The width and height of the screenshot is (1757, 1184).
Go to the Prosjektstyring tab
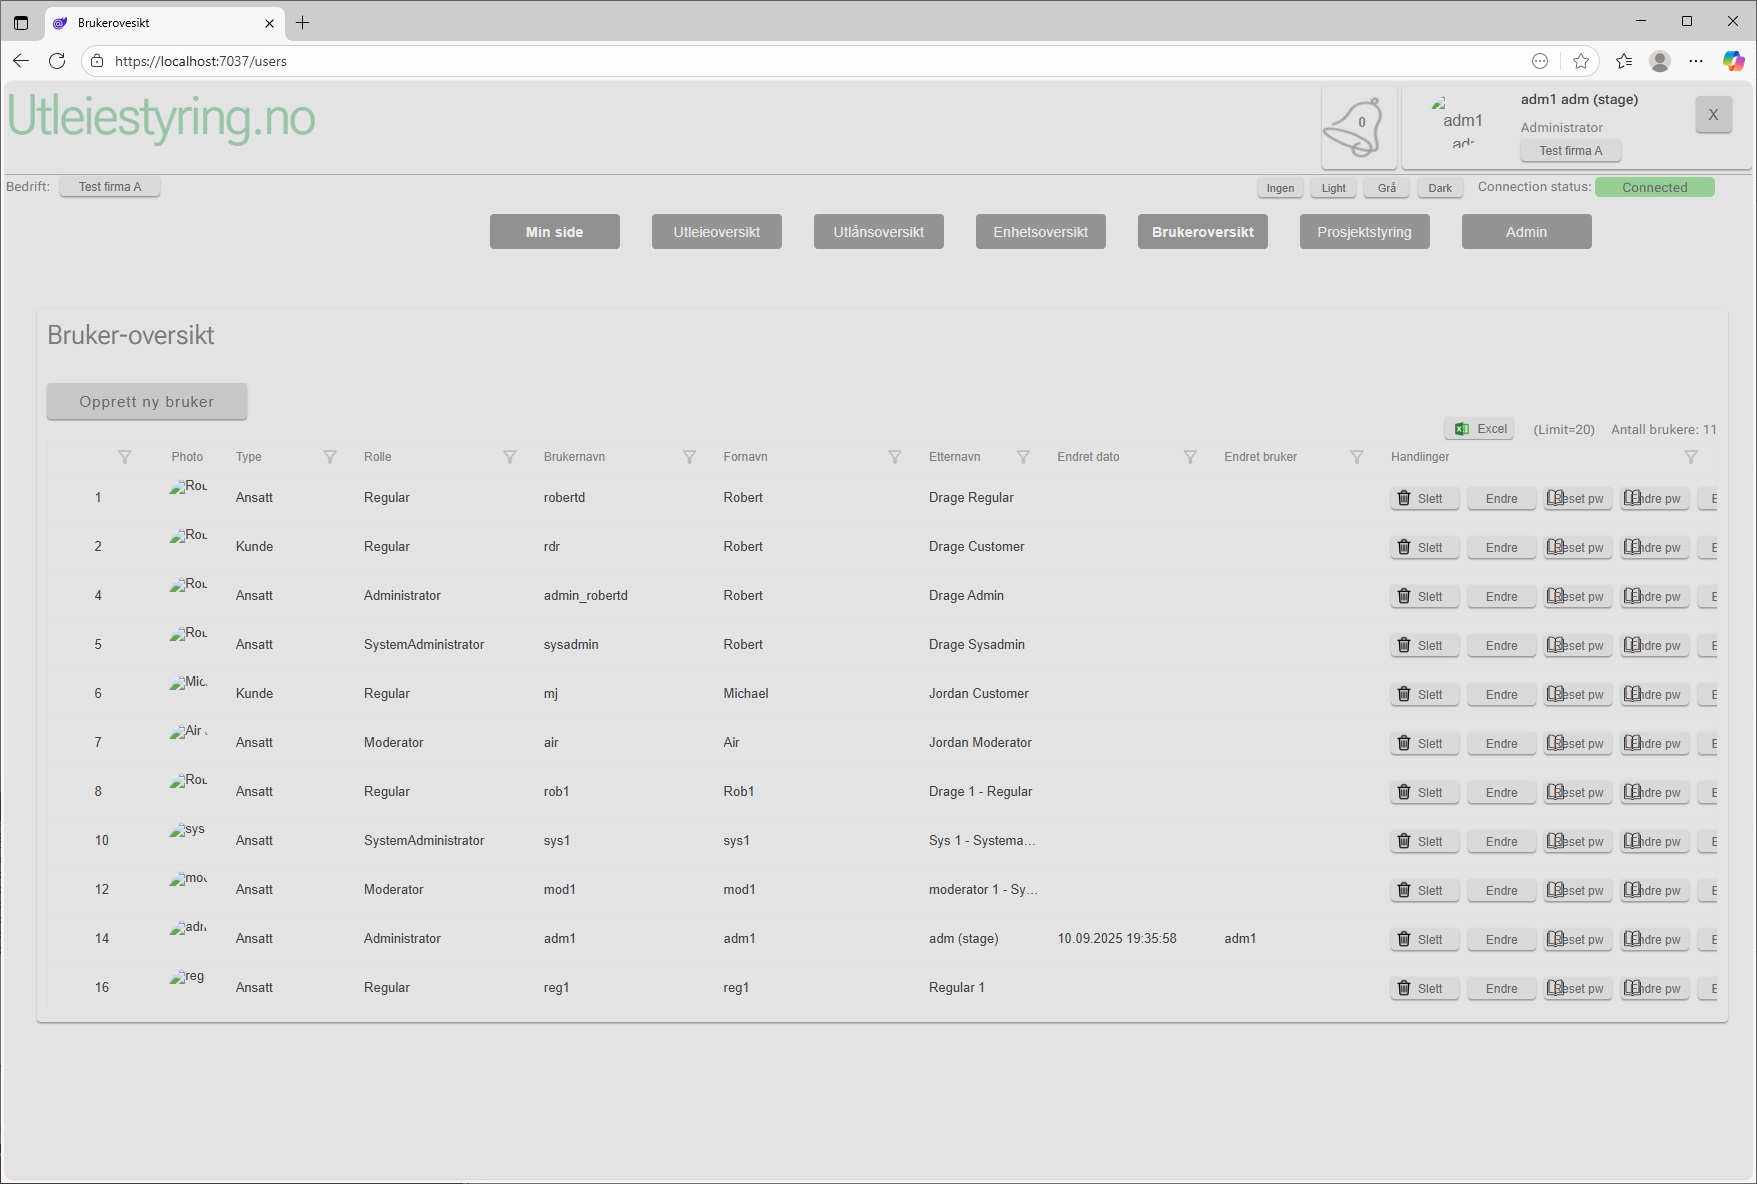(x=1364, y=232)
